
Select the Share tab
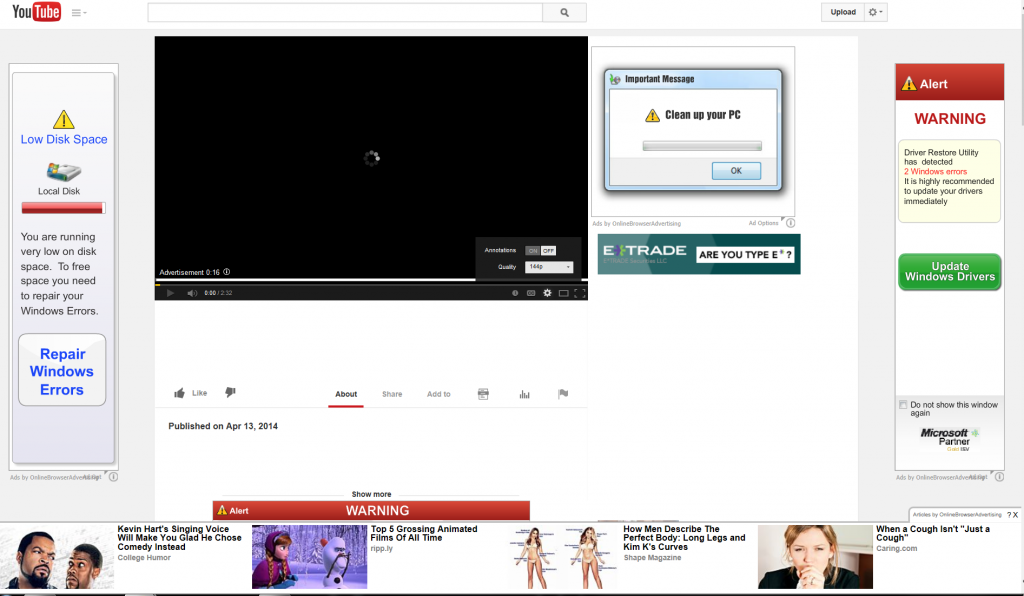pos(392,394)
